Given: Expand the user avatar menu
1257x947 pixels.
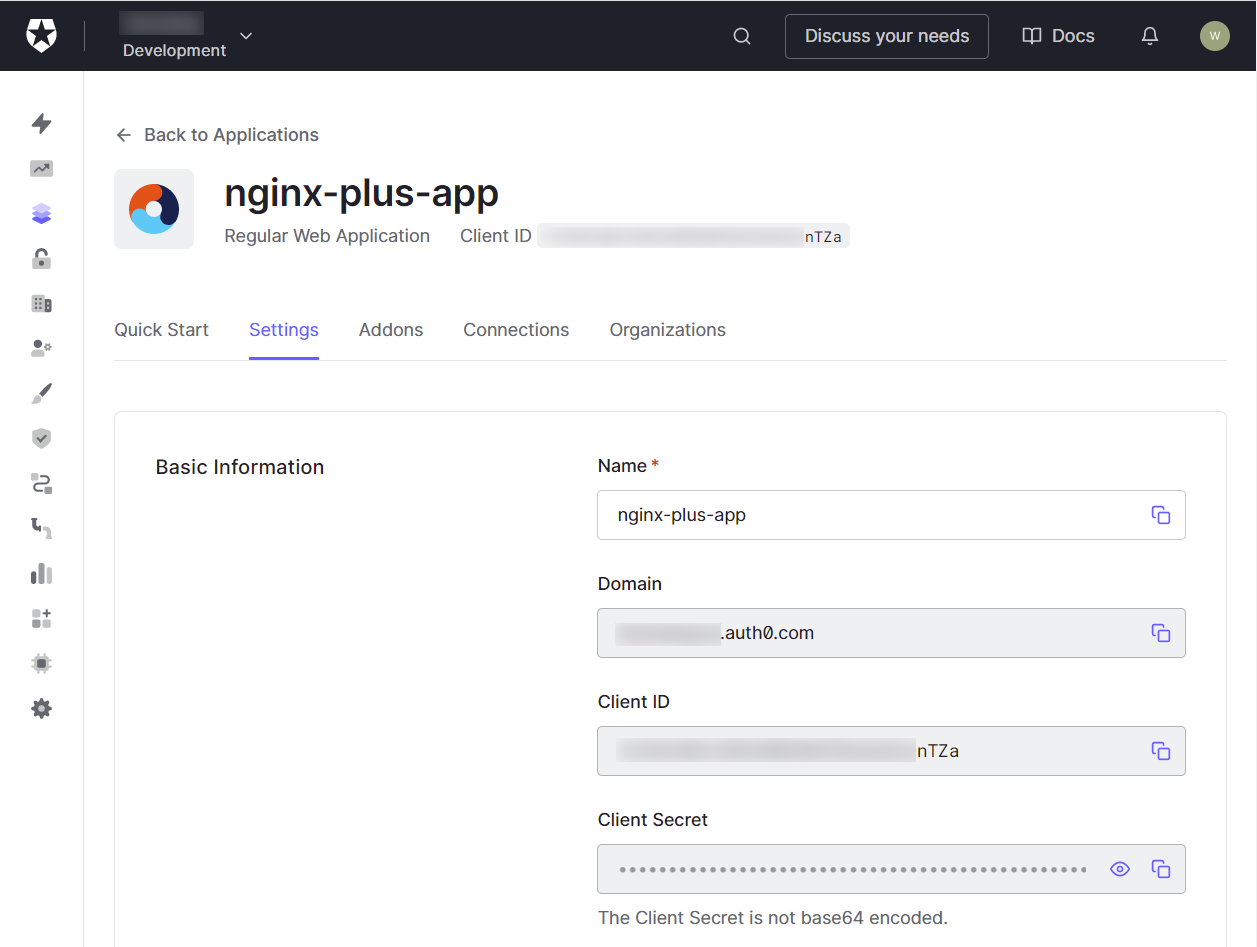Looking at the screenshot, I should [x=1214, y=35].
